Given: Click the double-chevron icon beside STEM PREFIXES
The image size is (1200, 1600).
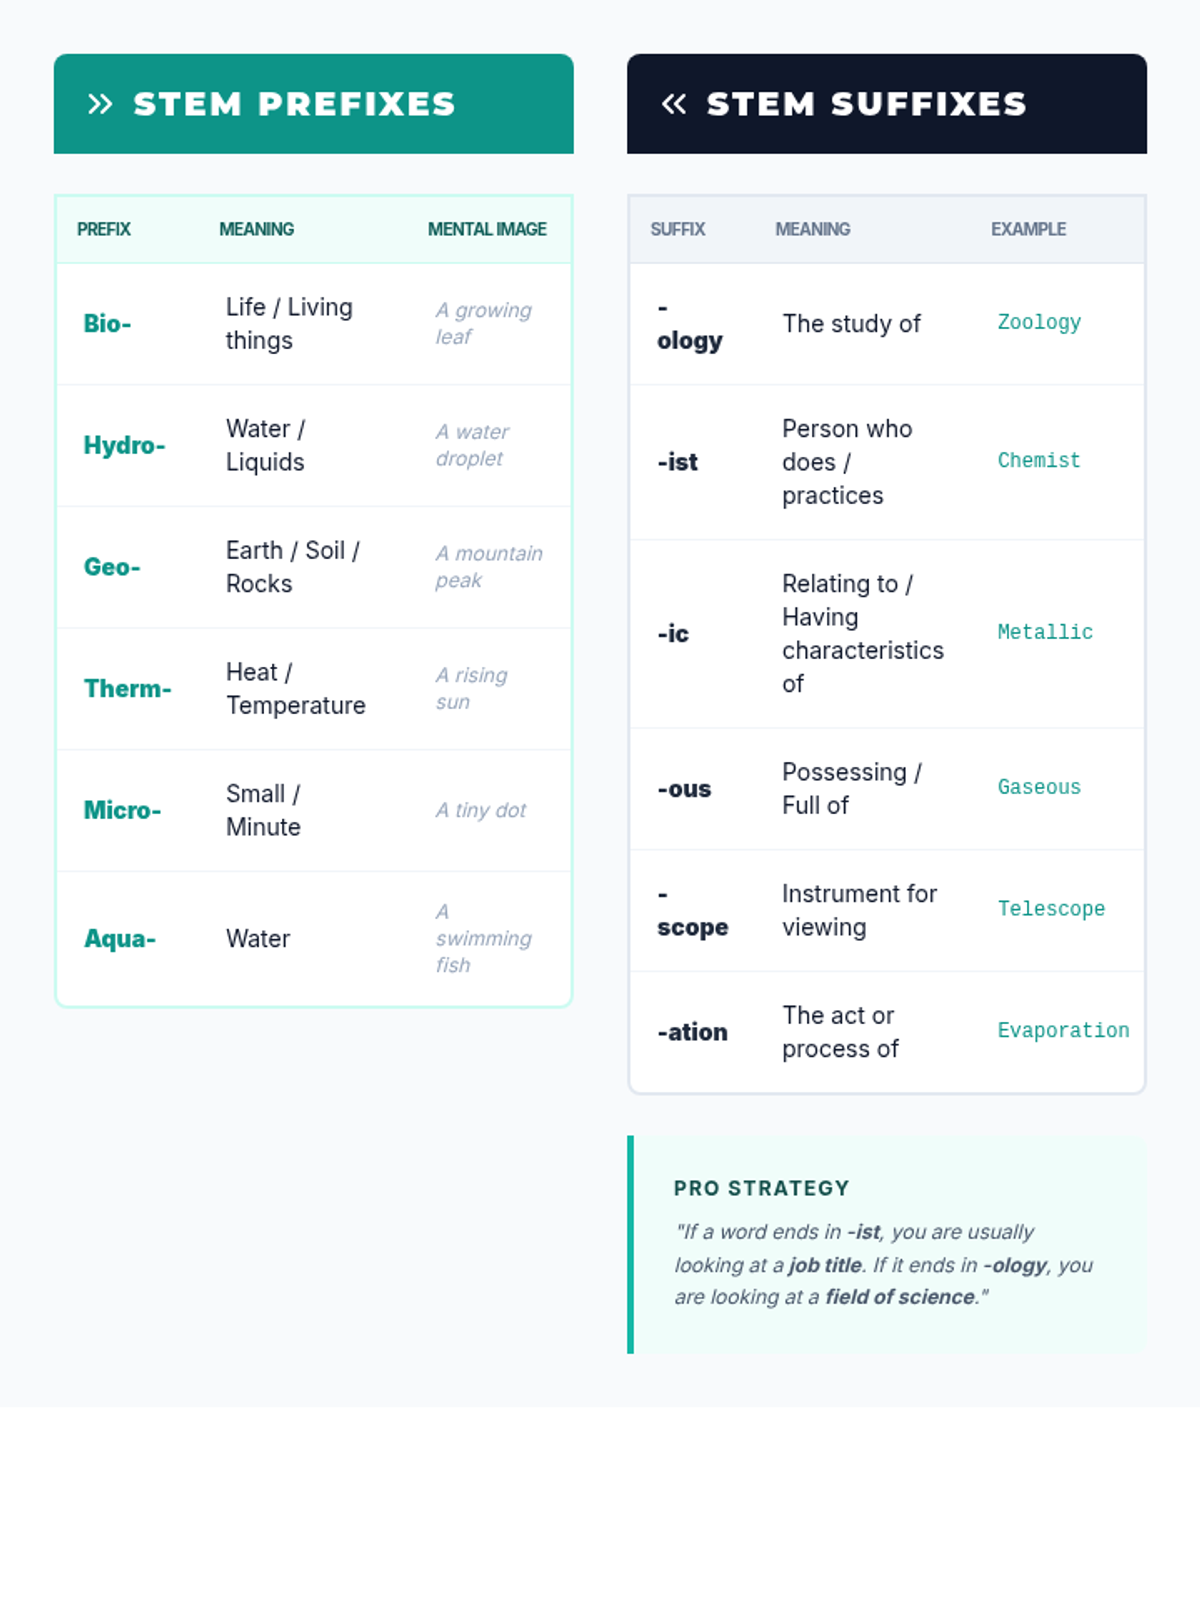Looking at the screenshot, I should [x=100, y=104].
